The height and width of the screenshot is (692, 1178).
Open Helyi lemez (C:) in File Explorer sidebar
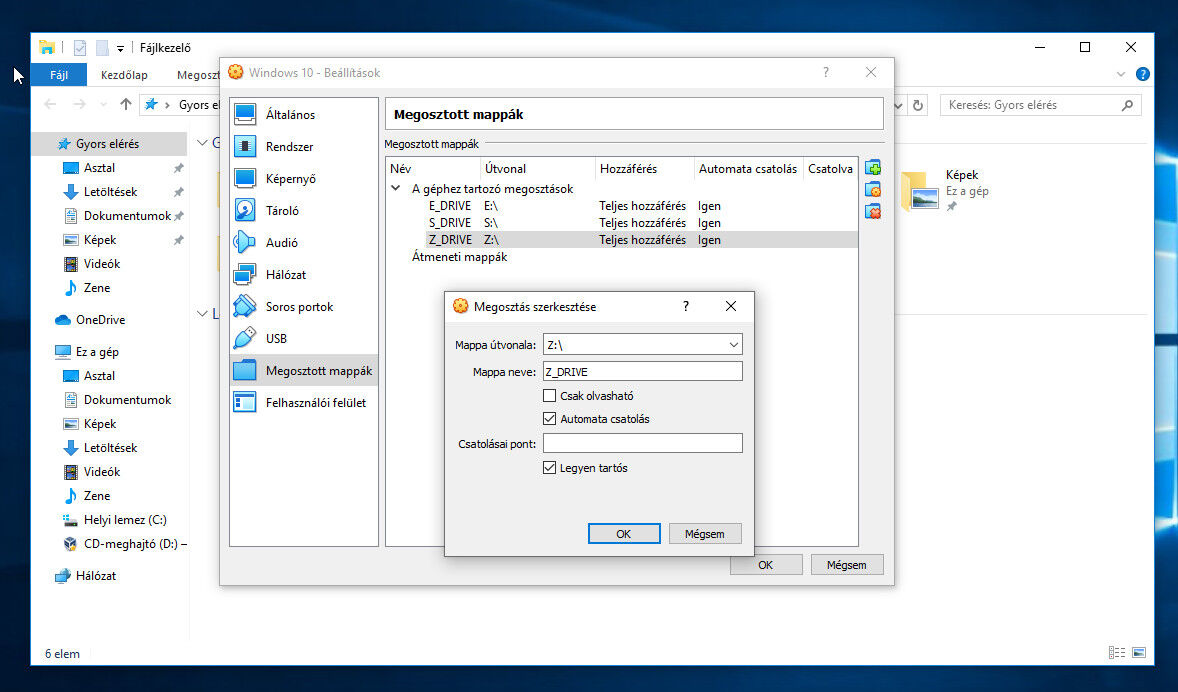pos(115,519)
